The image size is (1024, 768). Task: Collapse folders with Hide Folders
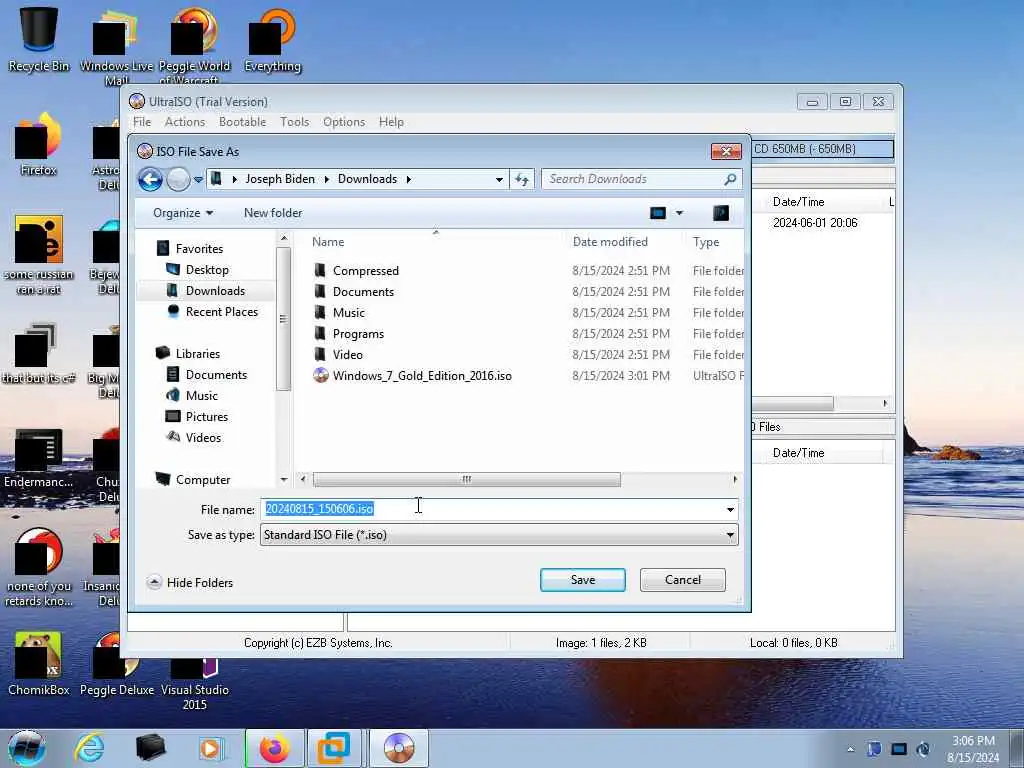tap(190, 583)
